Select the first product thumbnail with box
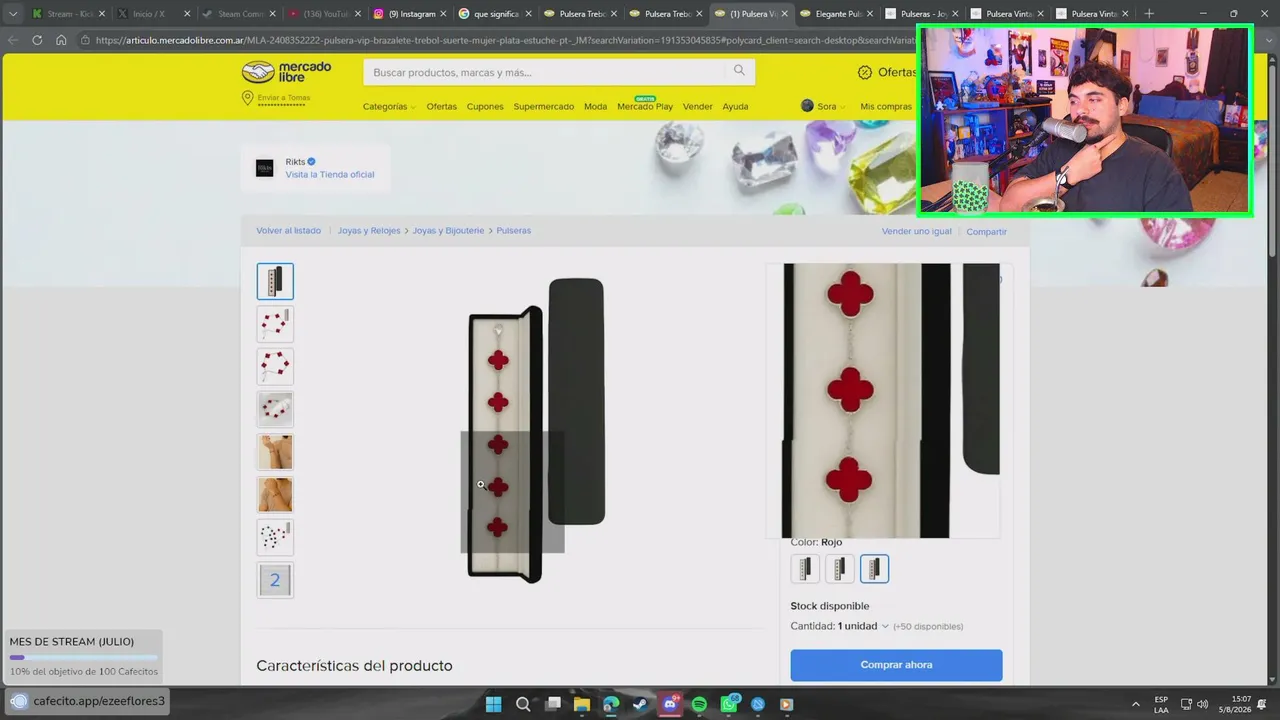1280x720 pixels. click(275, 281)
